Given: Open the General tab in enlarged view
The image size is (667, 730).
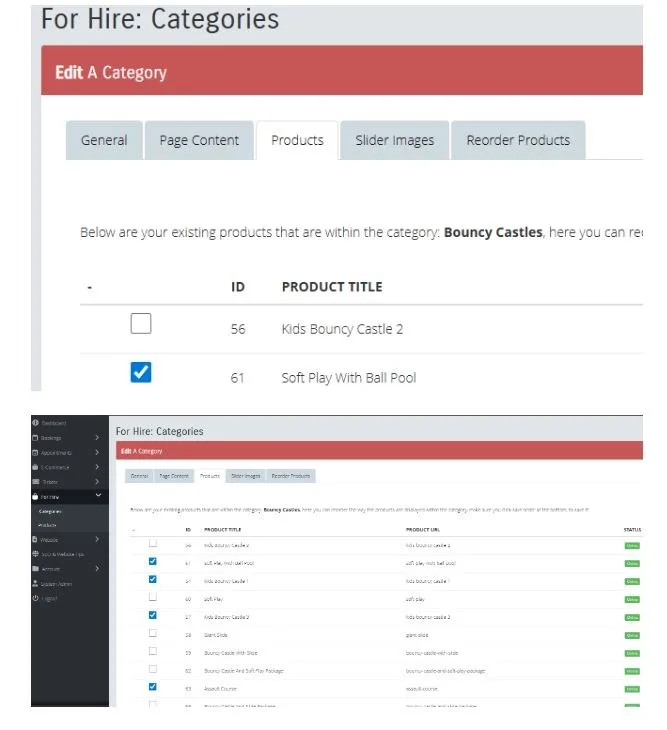Looking at the screenshot, I should click(104, 140).
